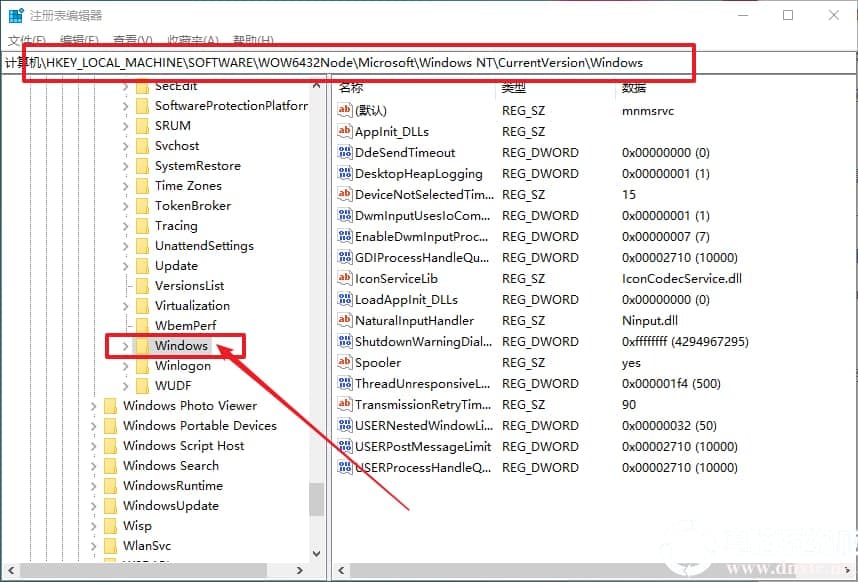Click the ShutdownWarningDial DWORD icon

click(x=345, y=341)
